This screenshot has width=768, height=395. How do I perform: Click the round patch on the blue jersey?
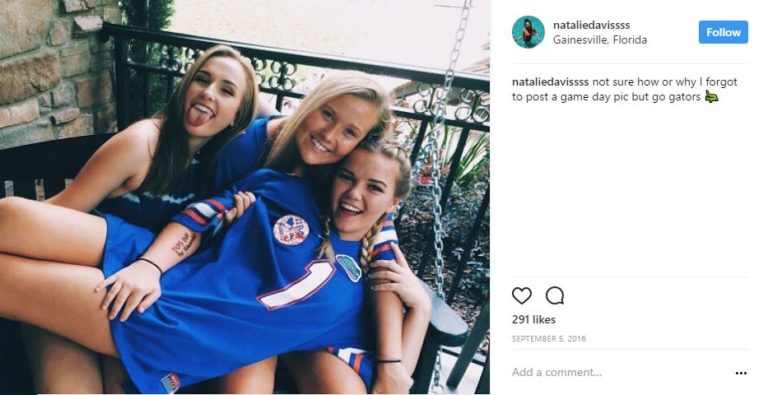pos(291,230)
